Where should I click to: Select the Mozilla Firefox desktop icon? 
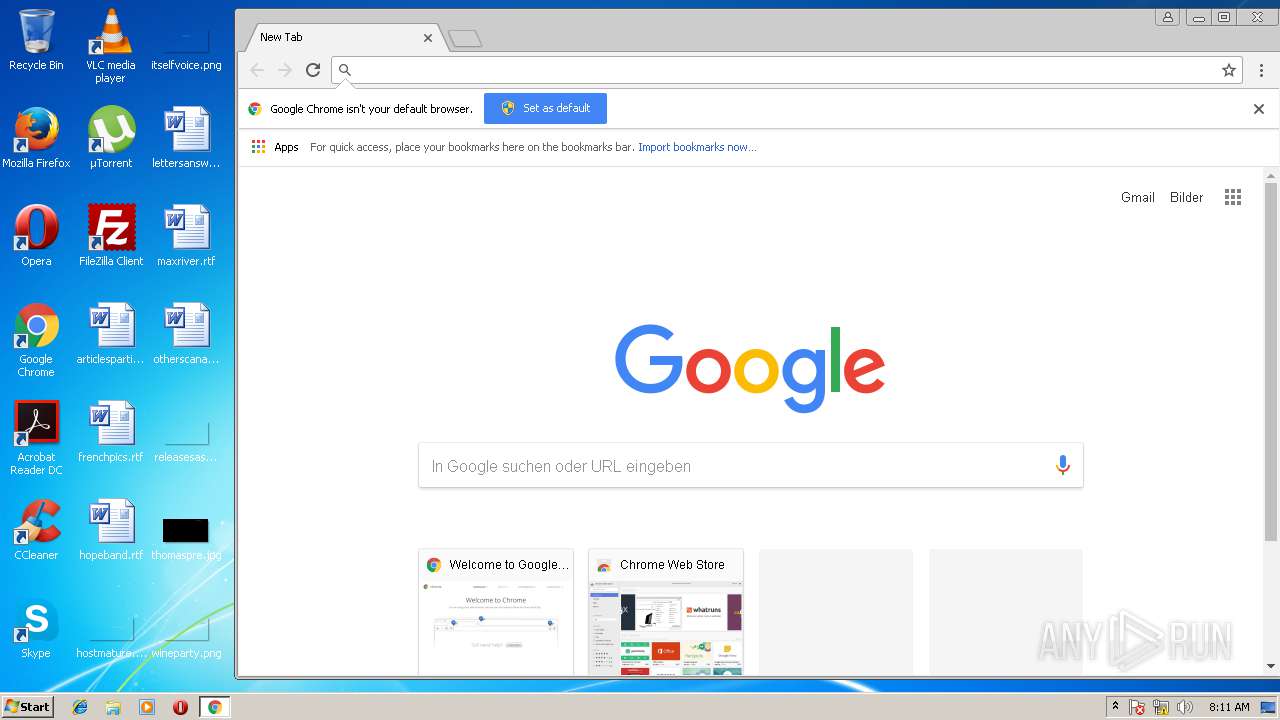click(36, 137)
